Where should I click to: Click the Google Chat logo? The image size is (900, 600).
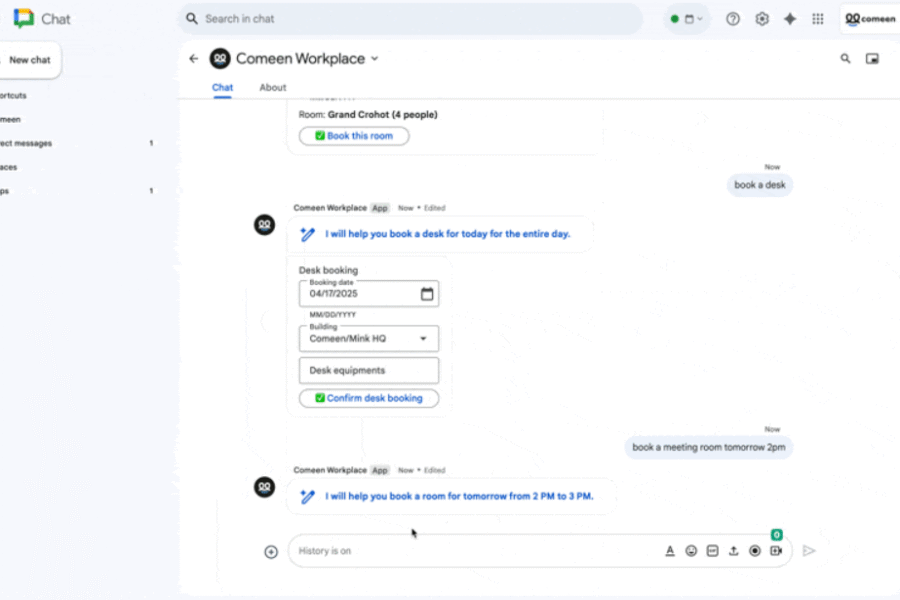tap(24, 18)
